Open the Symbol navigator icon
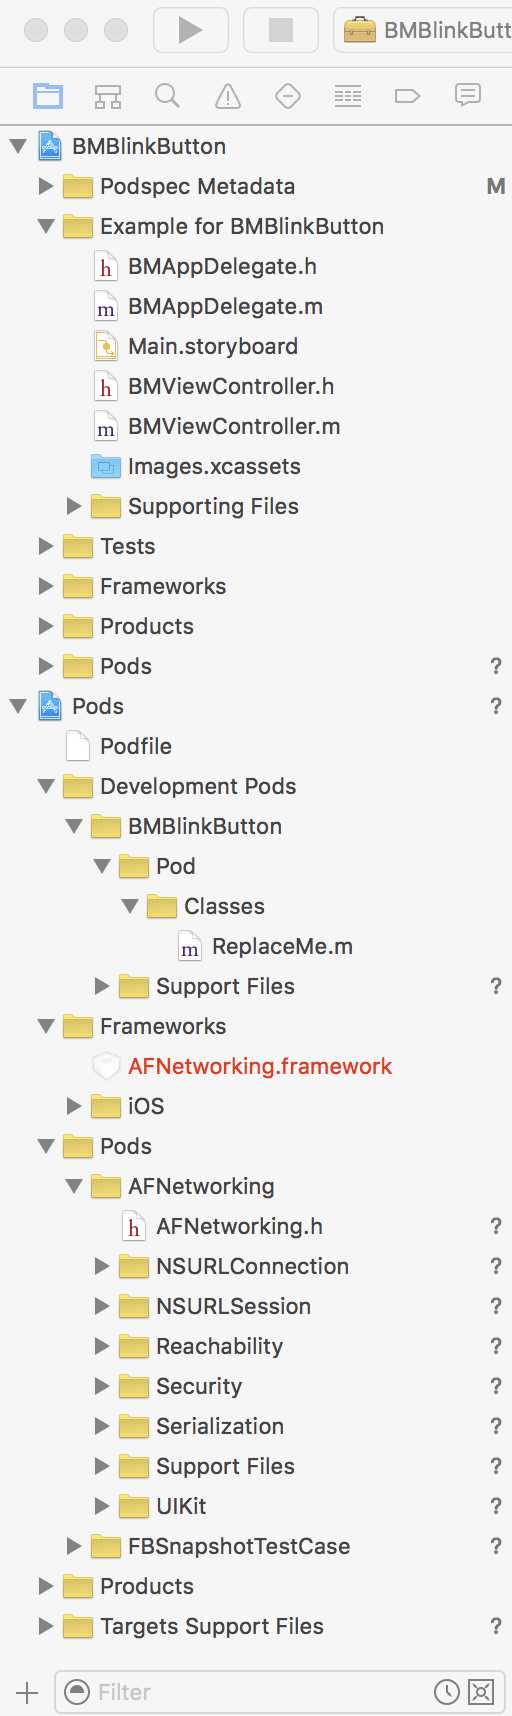This screenshot has height=1716, width=512. point(108,96)
